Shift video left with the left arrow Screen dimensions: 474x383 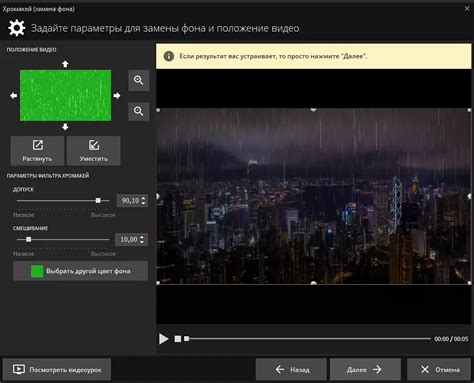14,96
